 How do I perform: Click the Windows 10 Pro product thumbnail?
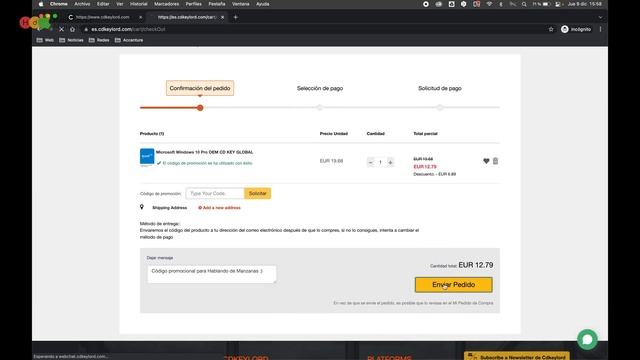[147, 157]
